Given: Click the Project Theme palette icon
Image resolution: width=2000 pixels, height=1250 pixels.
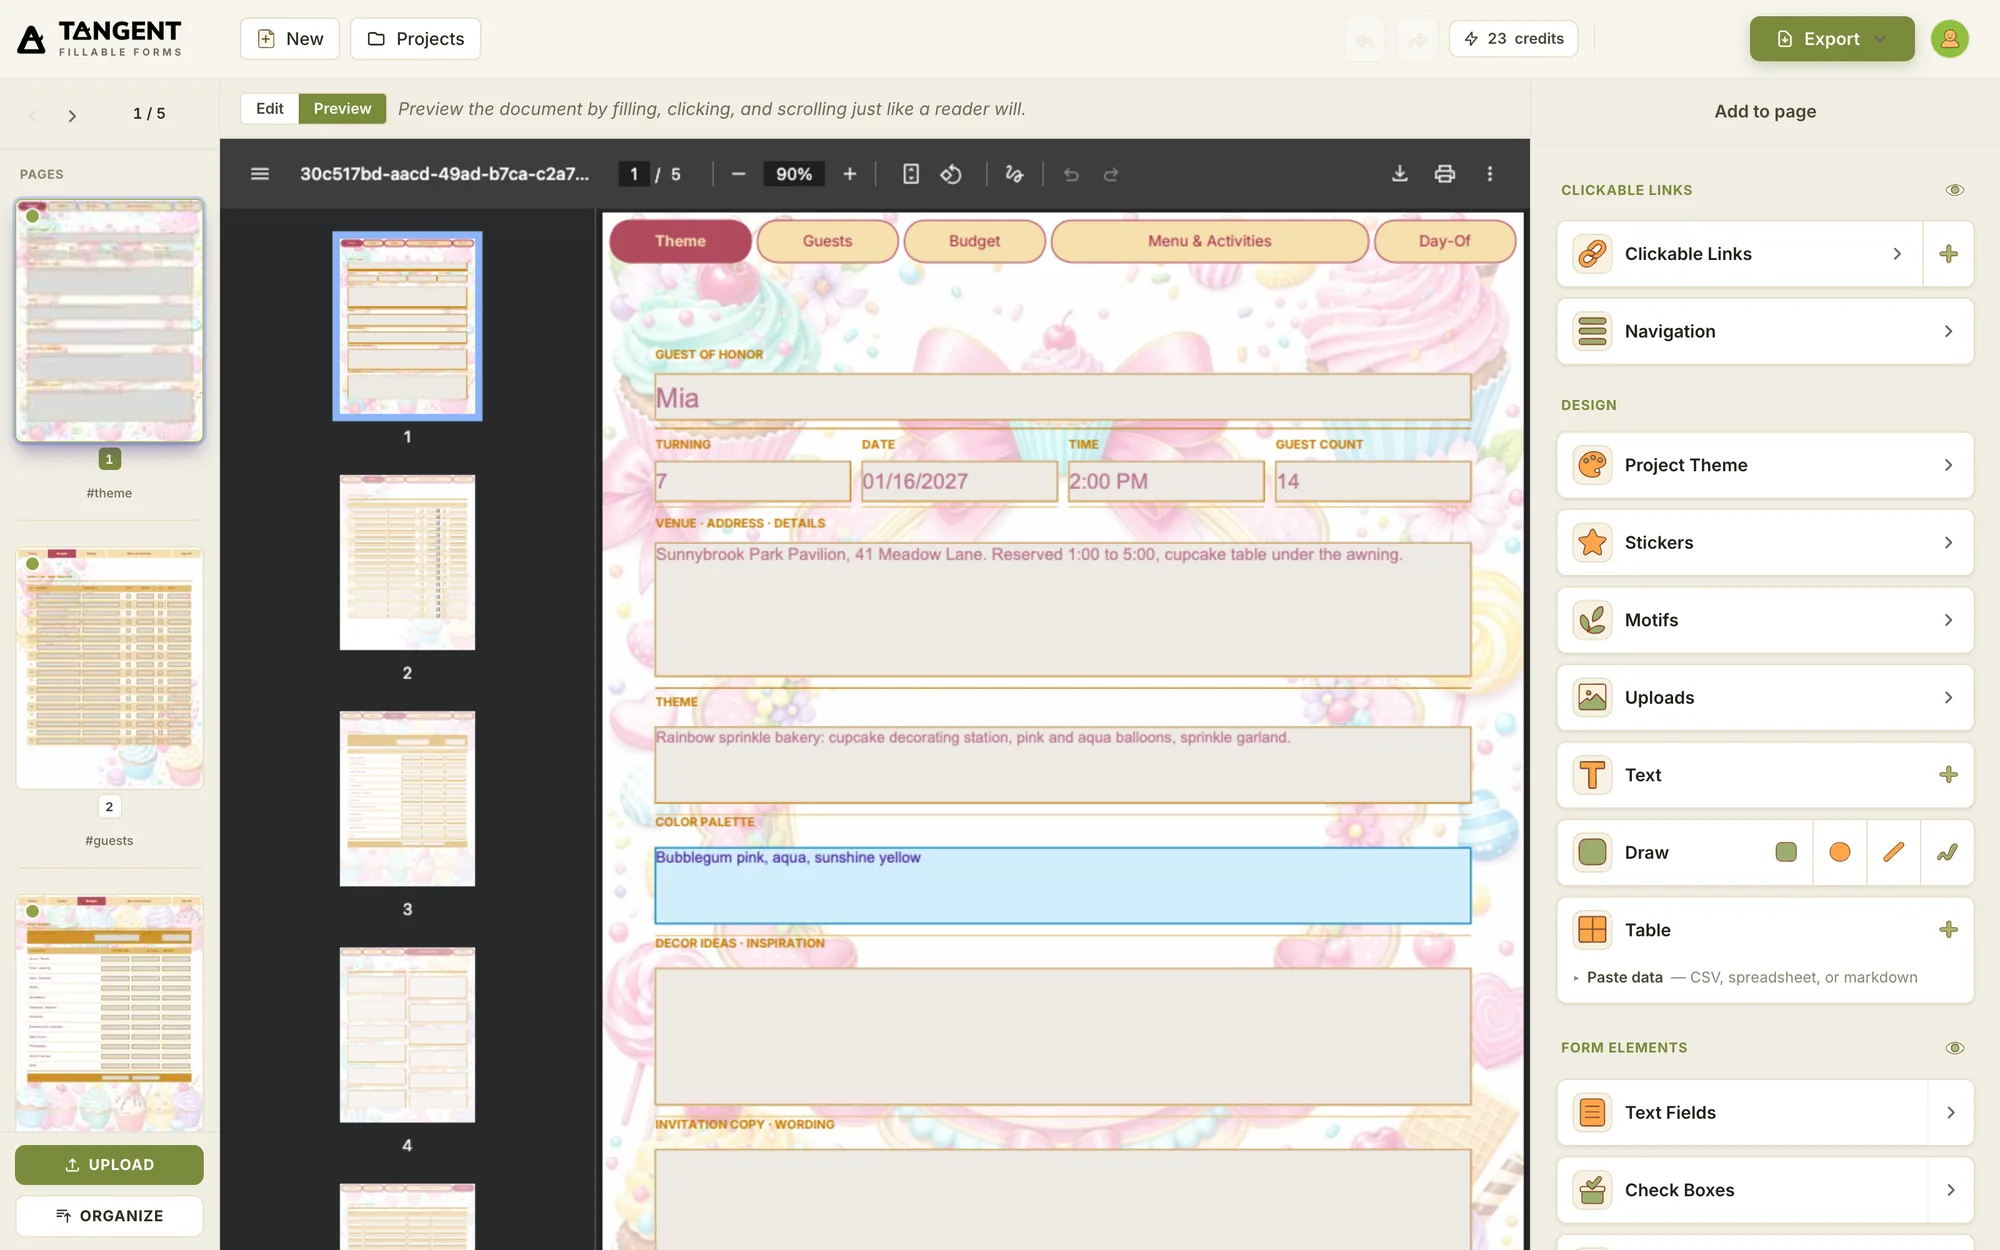Looking at the screenshot, I should [x=1592, y=465].
